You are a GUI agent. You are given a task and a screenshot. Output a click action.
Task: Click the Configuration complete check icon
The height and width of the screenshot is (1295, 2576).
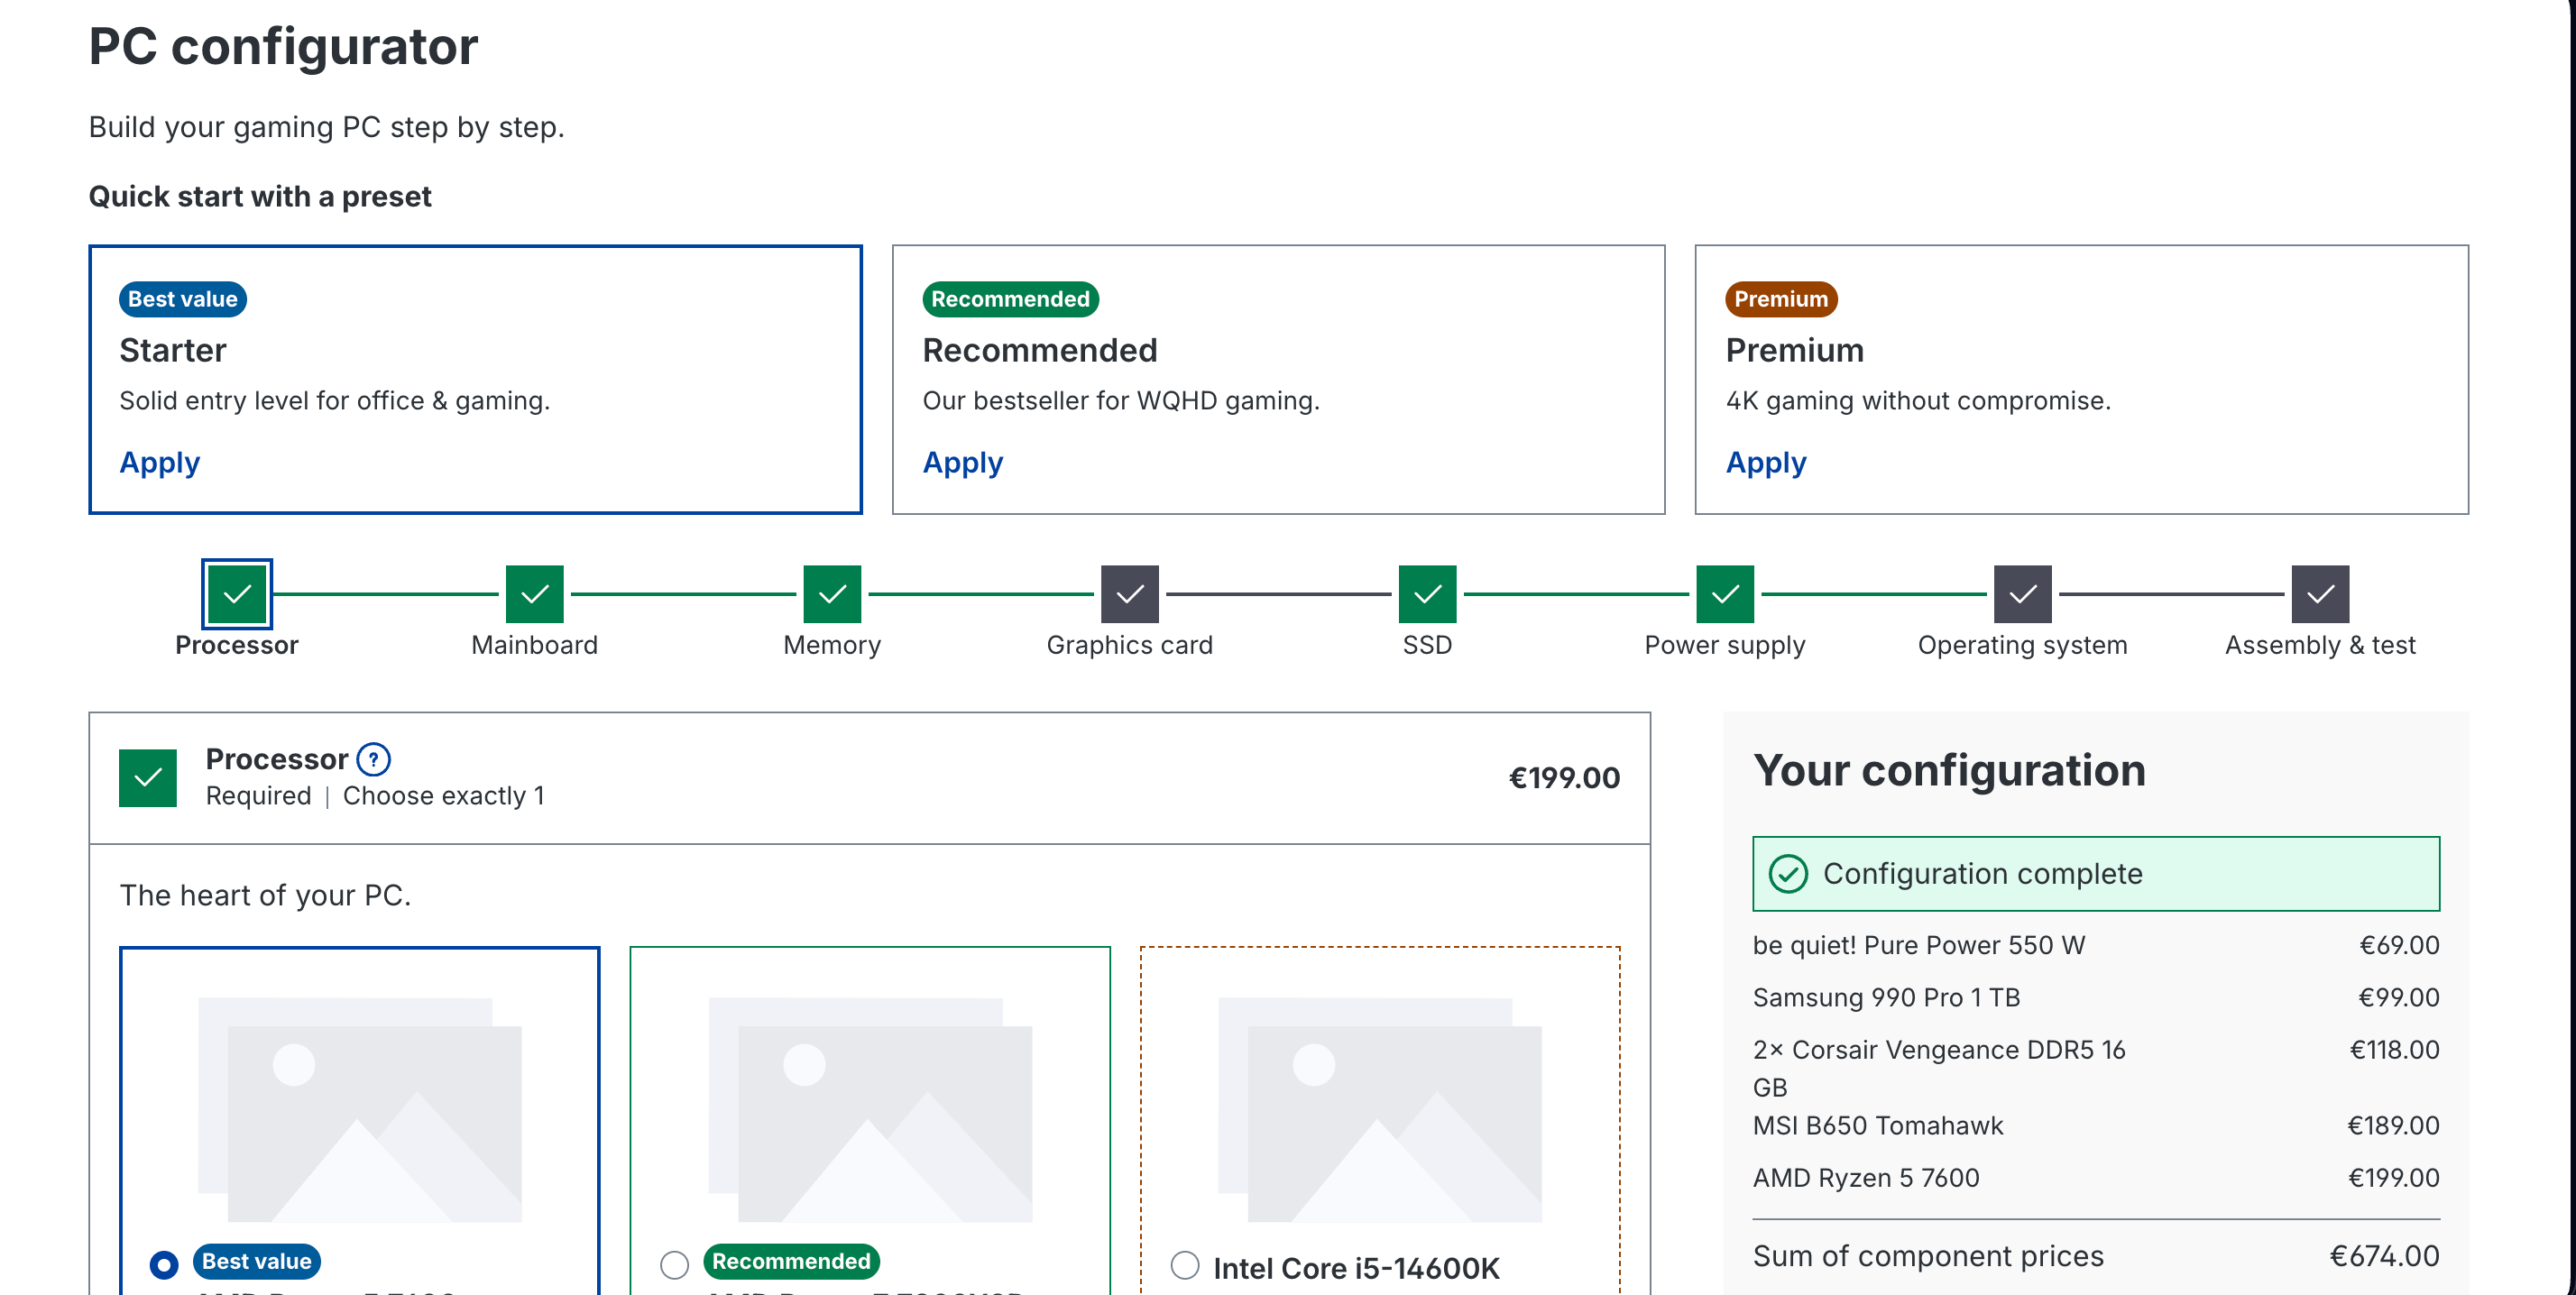1788,874
